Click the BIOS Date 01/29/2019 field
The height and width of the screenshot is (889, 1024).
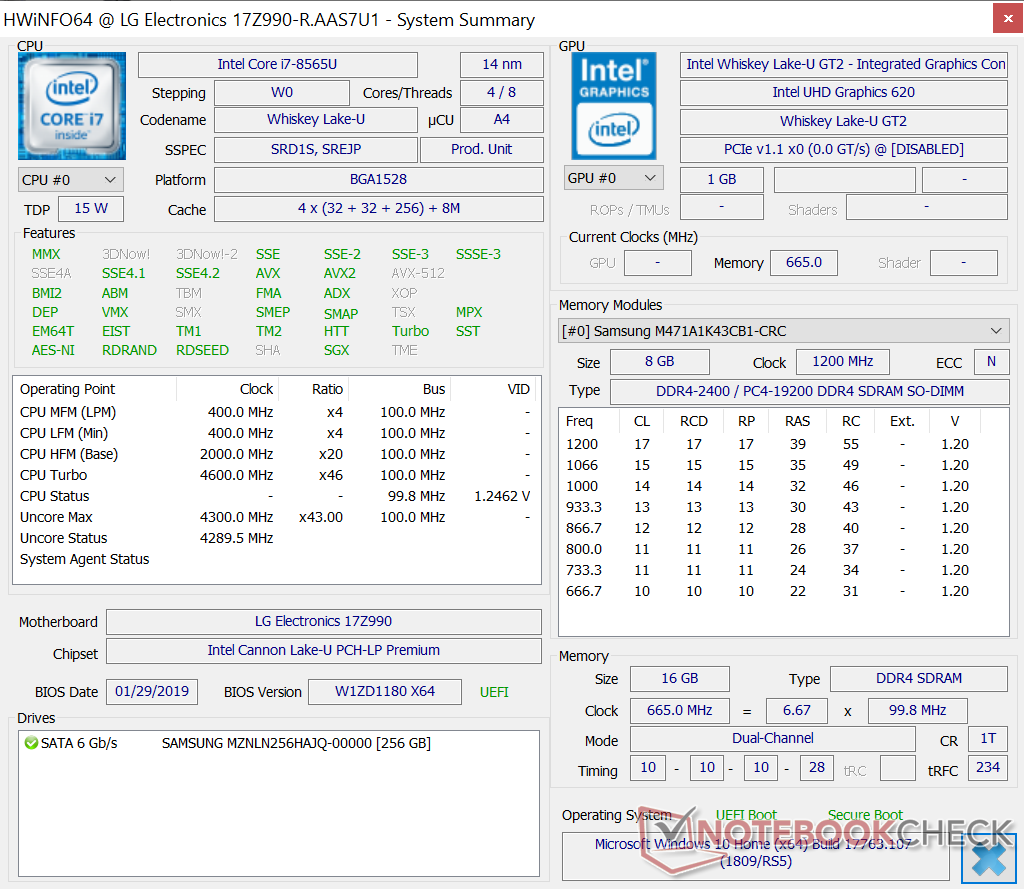pos(152,691)
